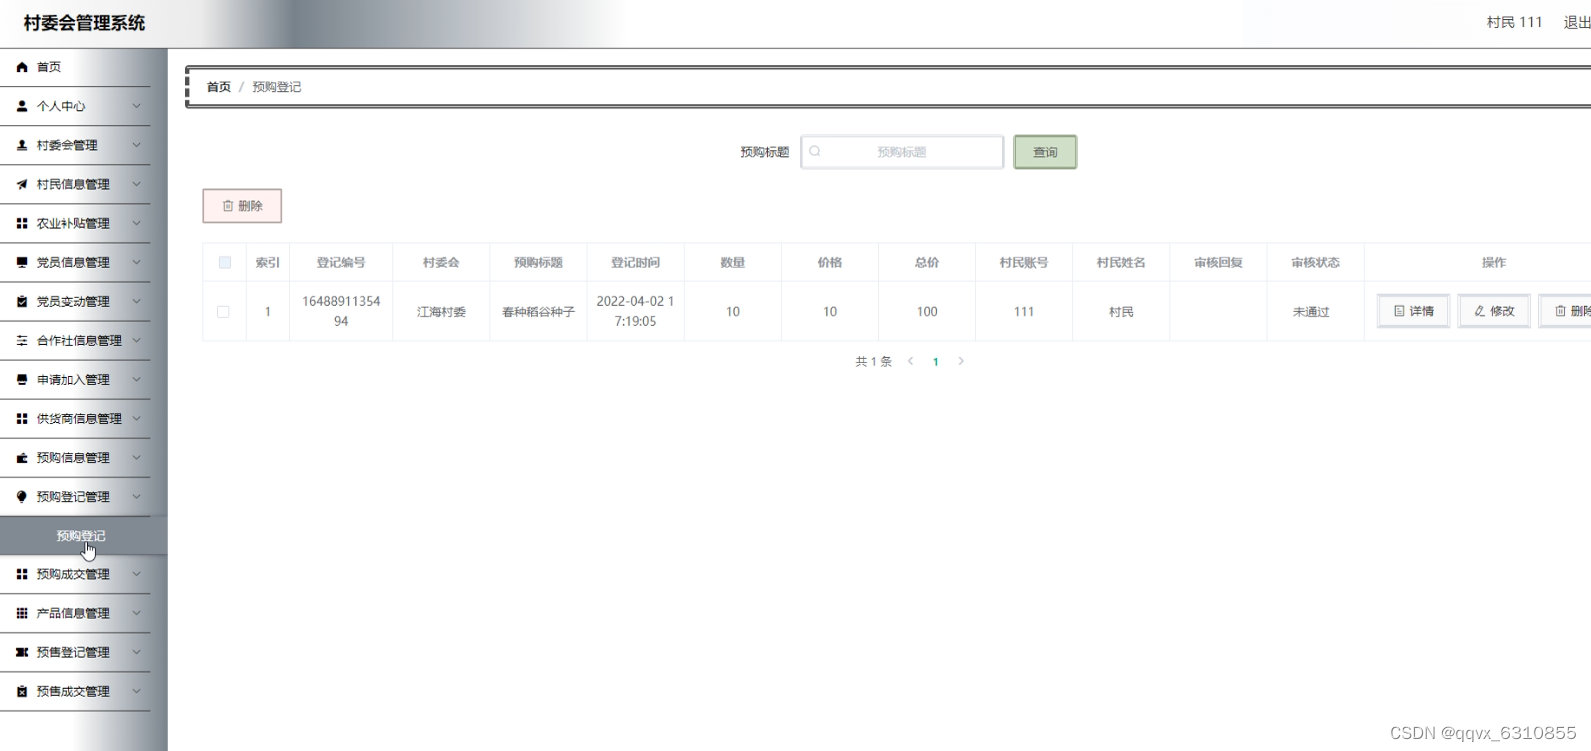Click the 预购信息管理 sidebar icon
The image size is (1591, 751).
coord(22,457)
